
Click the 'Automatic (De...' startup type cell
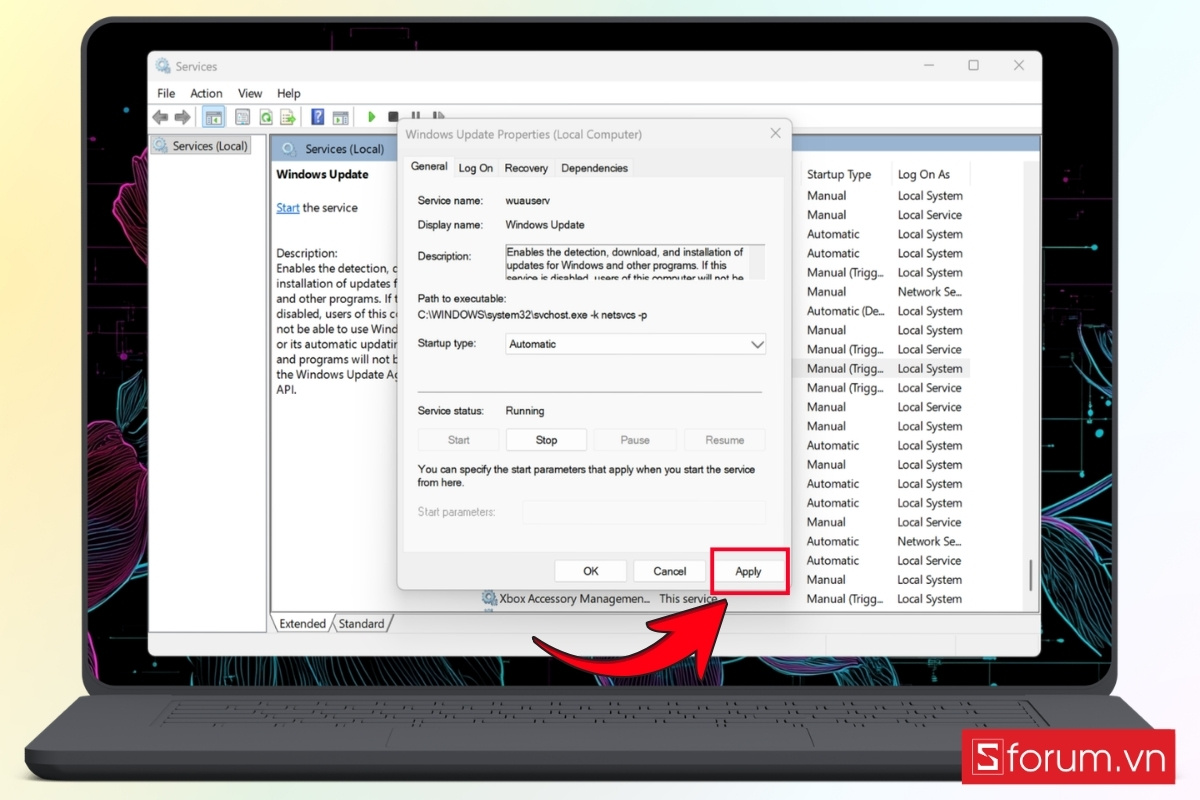click(846, 311)
